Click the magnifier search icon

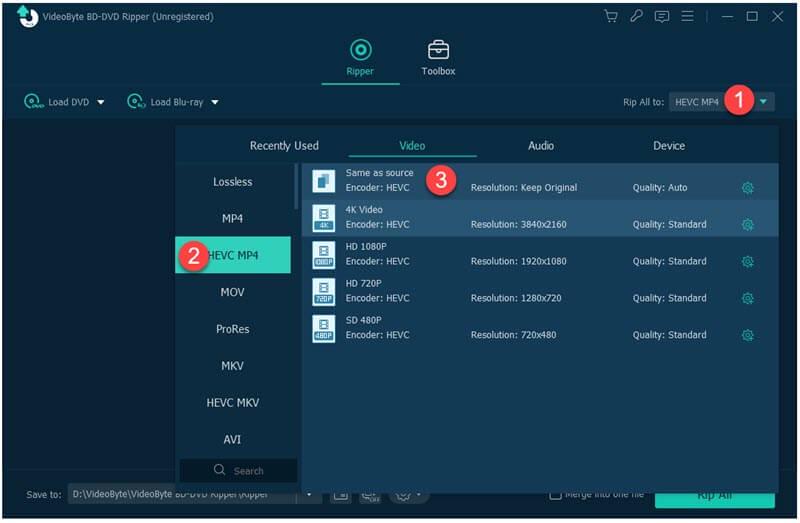point(219,470)
